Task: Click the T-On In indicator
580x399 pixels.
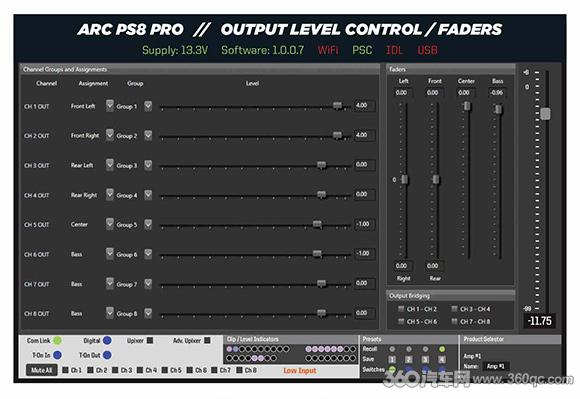Action: coord(57,355)
